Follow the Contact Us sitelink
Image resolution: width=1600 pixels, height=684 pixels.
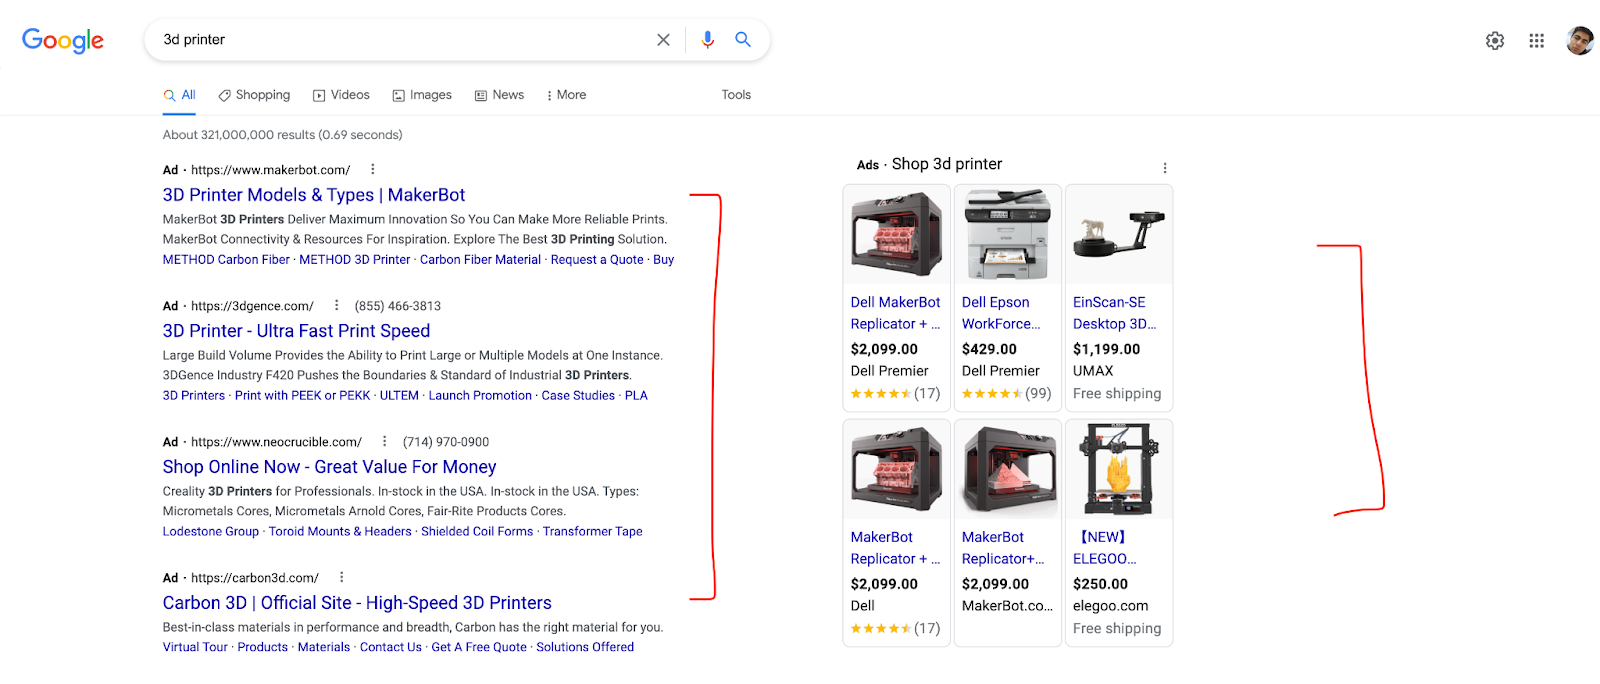tap(391, 648)
